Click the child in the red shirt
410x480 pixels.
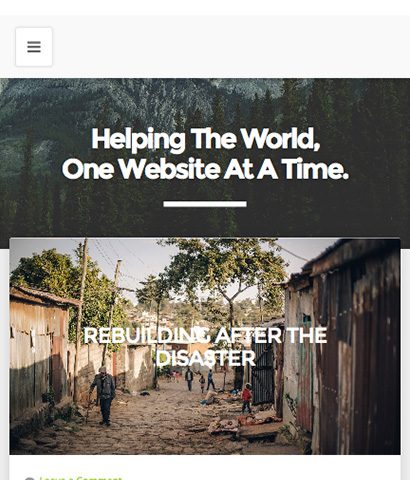tap(247, 398)
